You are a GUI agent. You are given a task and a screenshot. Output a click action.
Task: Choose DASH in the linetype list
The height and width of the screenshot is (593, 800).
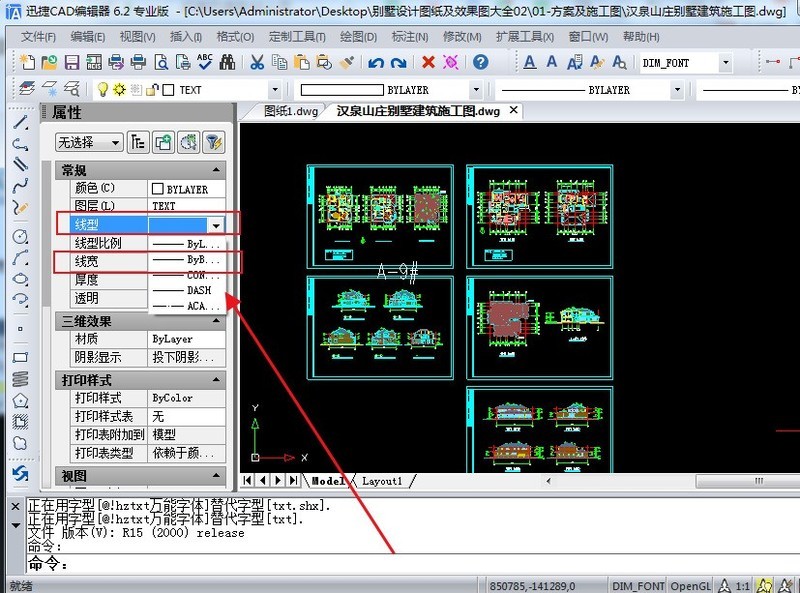point(198,290)
